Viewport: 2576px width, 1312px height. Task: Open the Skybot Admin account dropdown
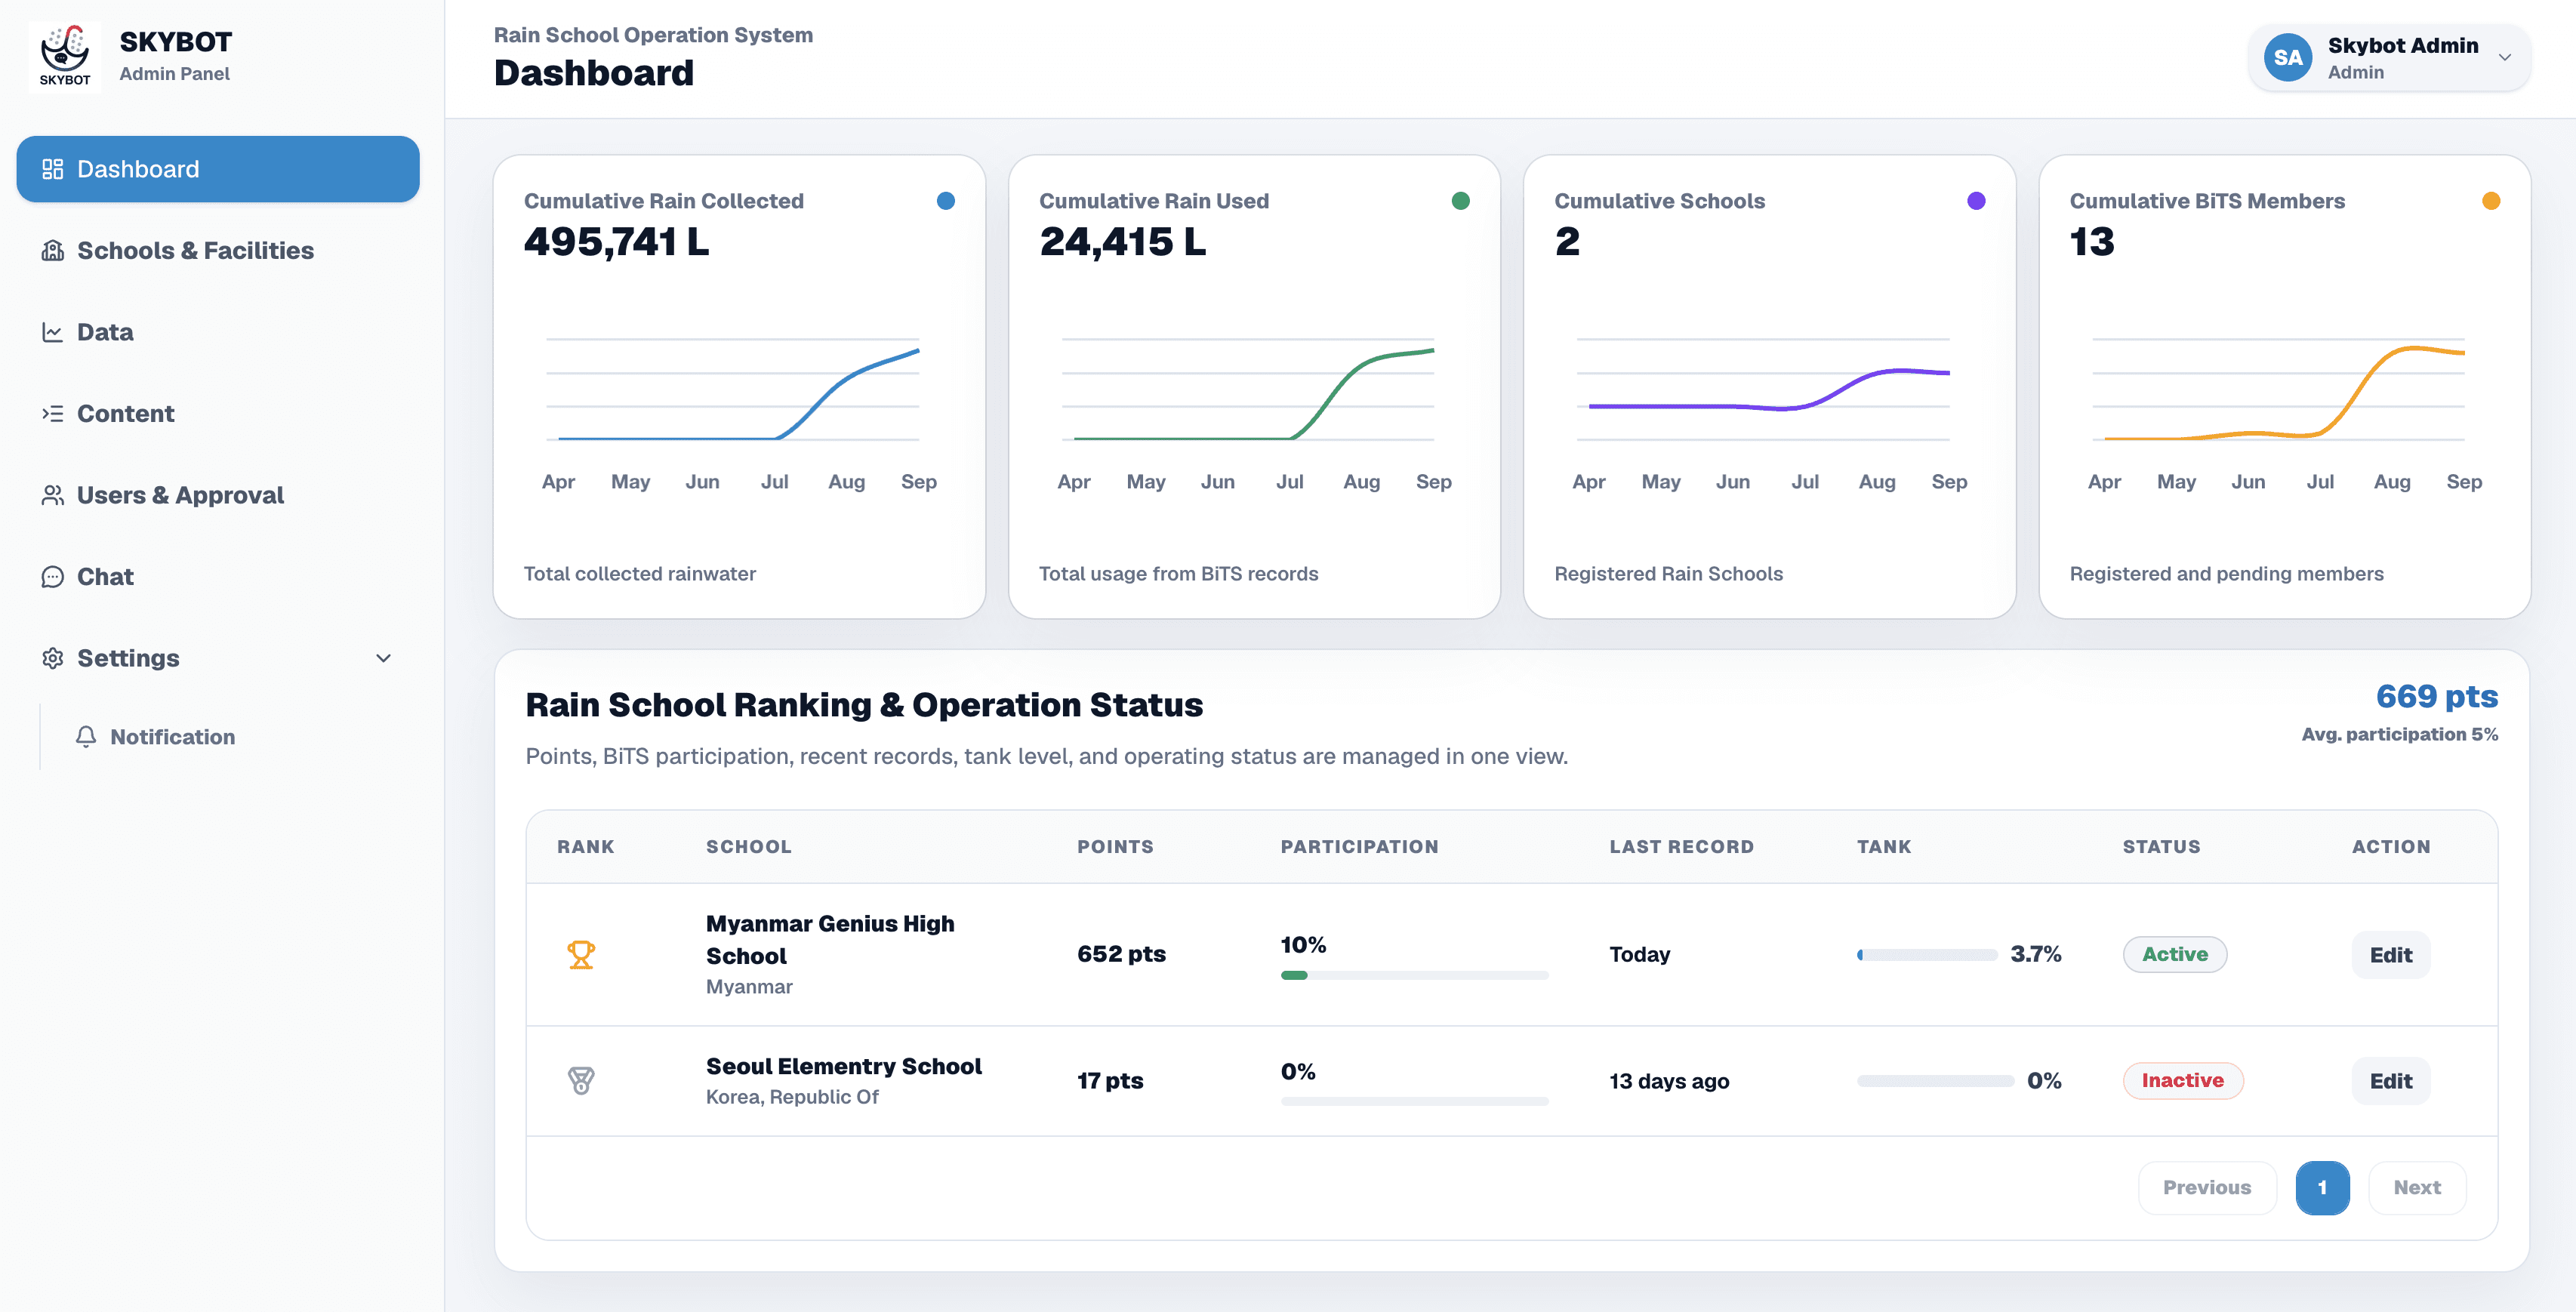pyautogui.click(x=2390, y=58)
